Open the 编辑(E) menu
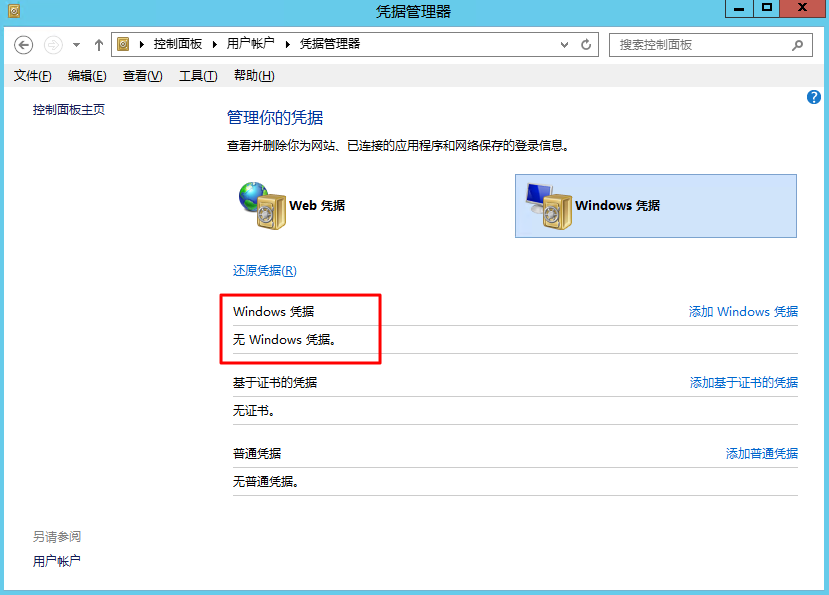 click(87, 76)
